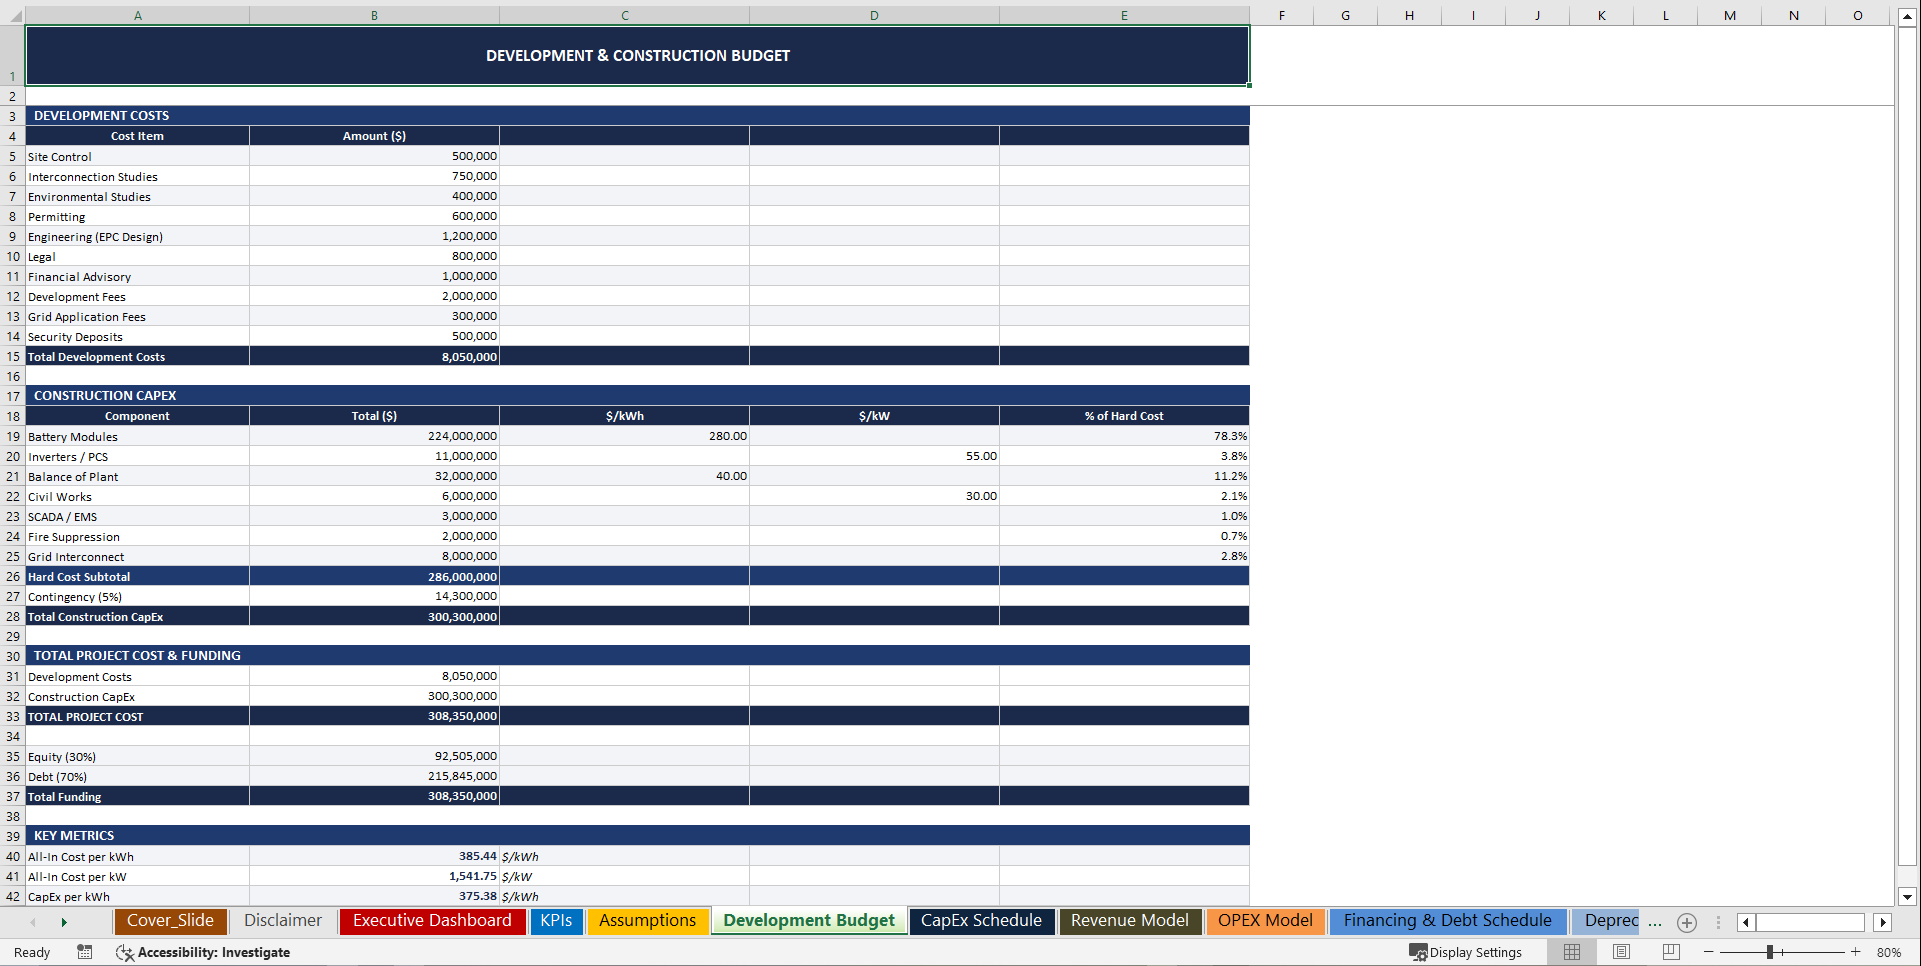The image size is (1921, 966).
Task: Open Display Settings in the status bar
Action: coord(1466,952)
